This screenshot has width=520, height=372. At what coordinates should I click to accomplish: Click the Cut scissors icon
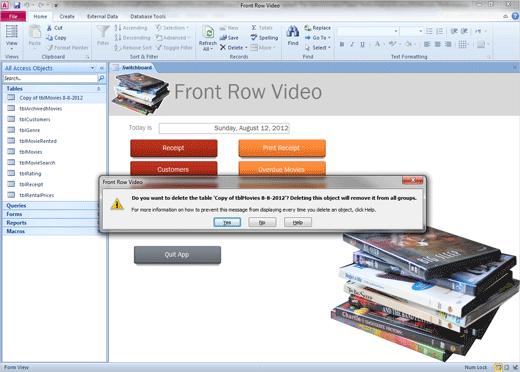[x=49, y=28]
